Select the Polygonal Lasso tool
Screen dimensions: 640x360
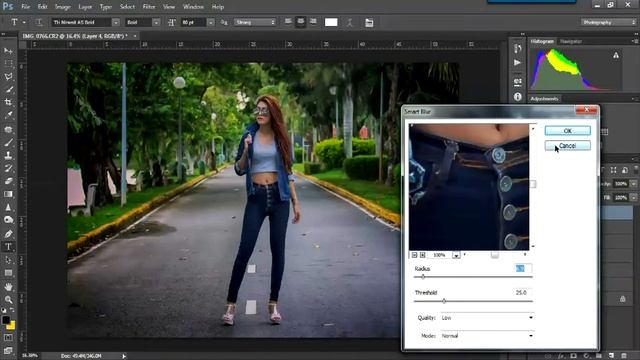8,77
